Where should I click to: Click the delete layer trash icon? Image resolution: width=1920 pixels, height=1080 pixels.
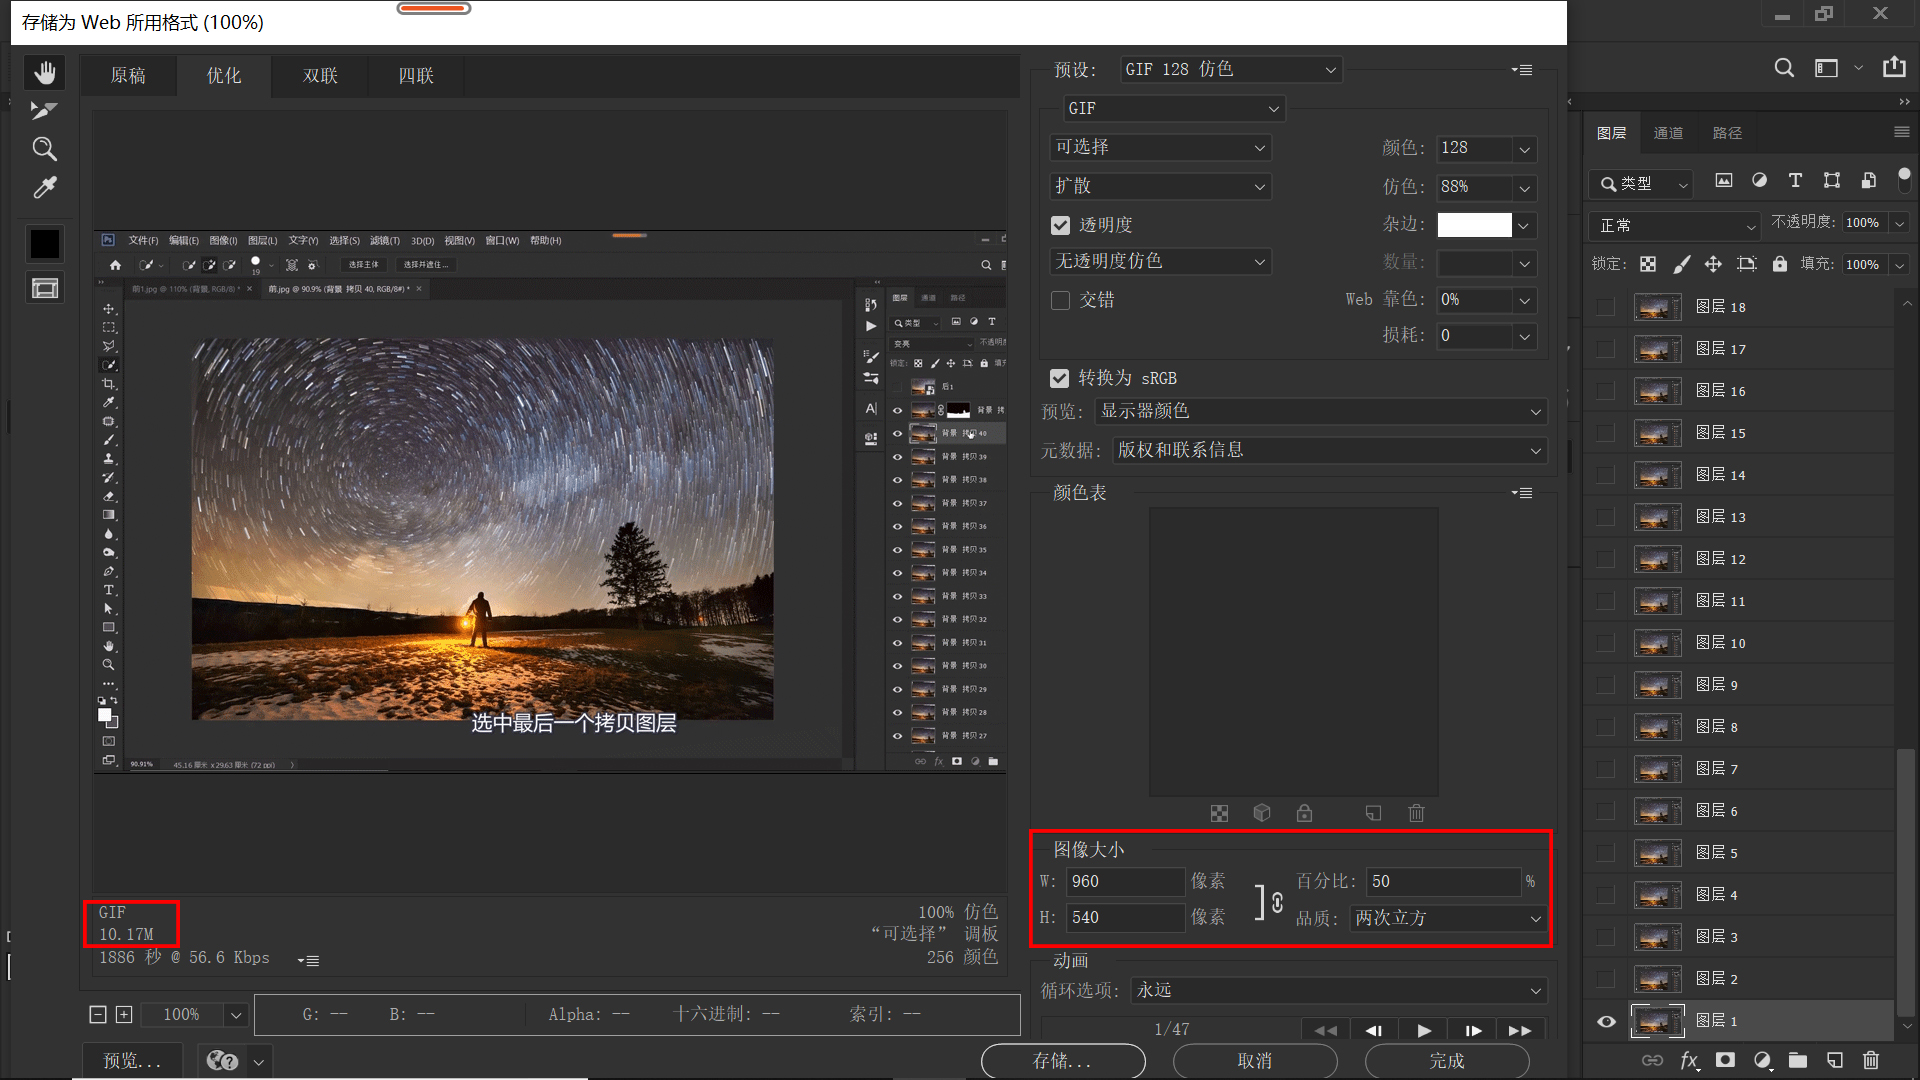1871,1060
